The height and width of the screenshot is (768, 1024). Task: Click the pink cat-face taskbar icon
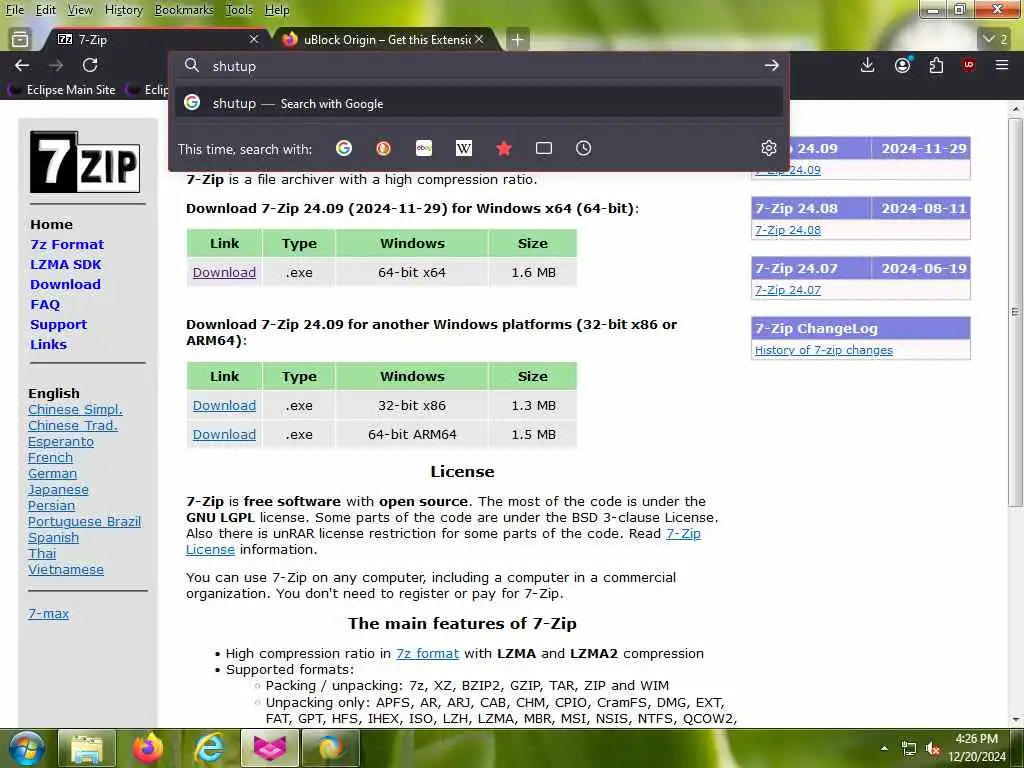tap(270, 748)
